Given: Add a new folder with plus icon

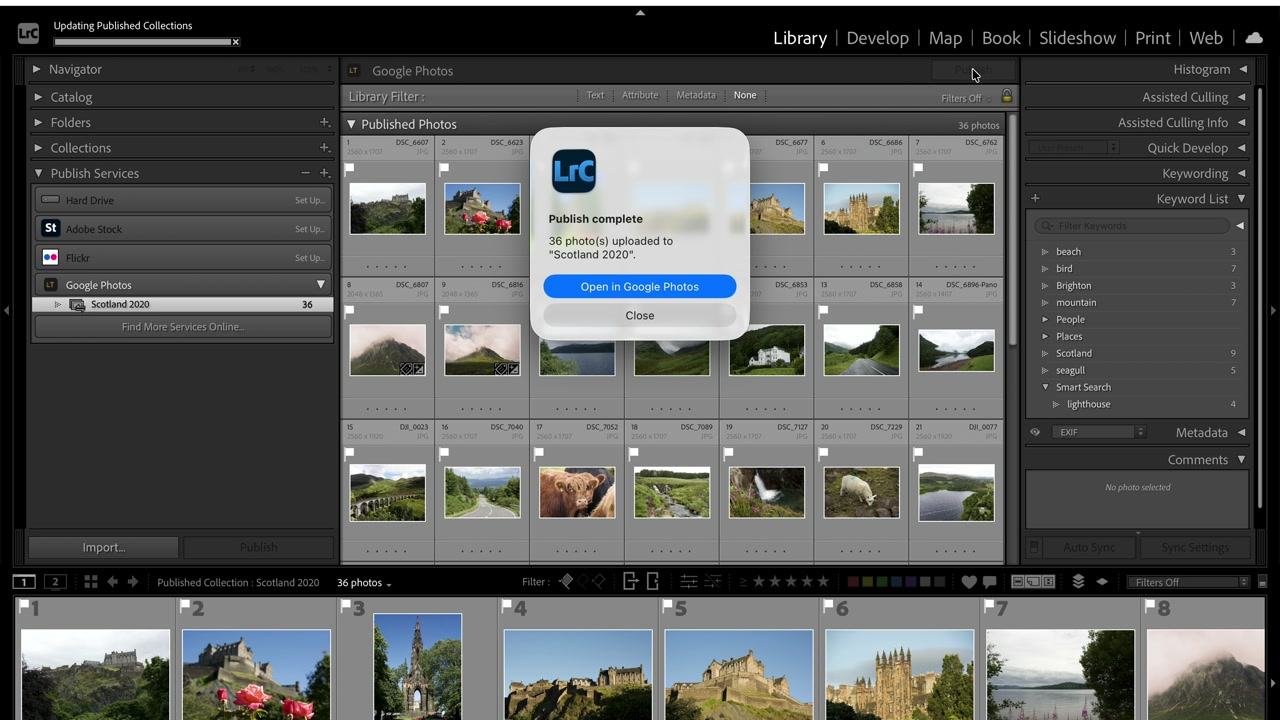Looking at the screenshot, I should tap(324, 122).
